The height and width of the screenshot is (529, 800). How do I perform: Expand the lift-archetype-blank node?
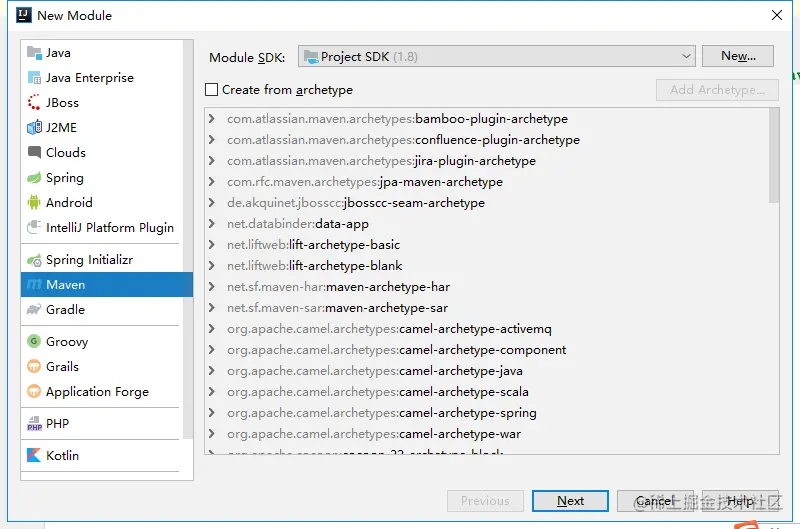[212, 266]
